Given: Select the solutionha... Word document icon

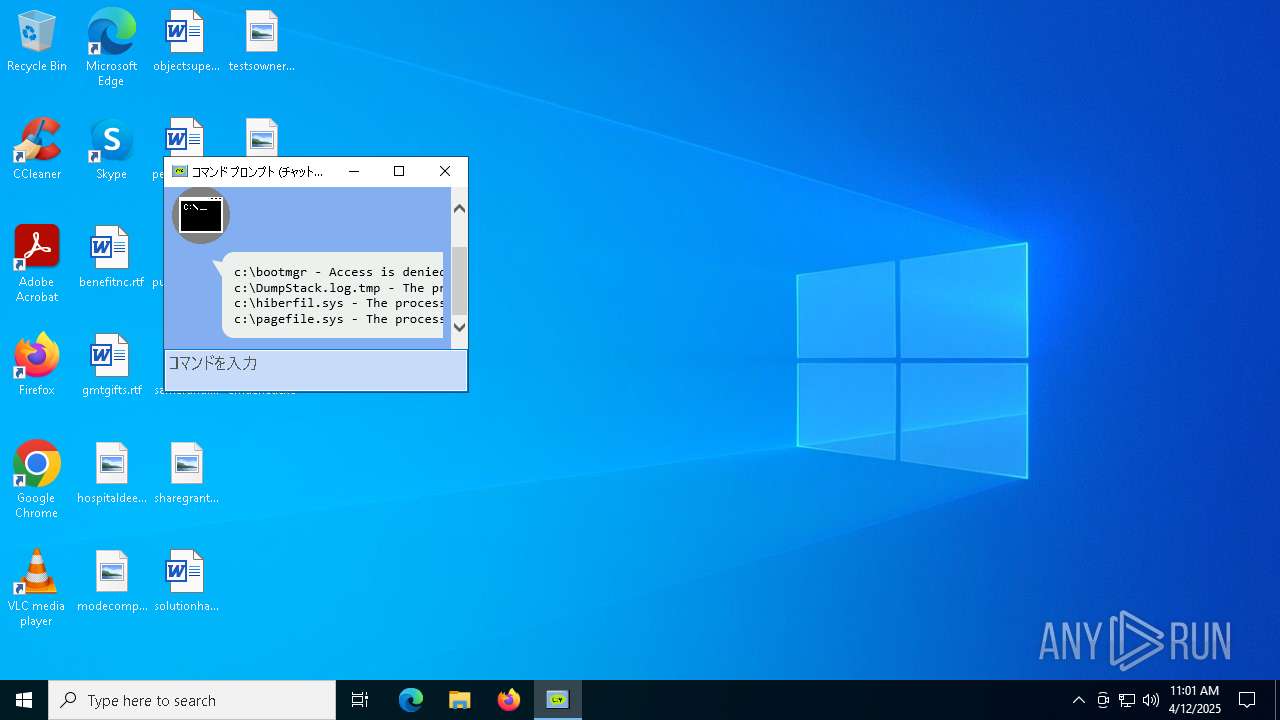Looking at the screenshot, I should (186, 581).
